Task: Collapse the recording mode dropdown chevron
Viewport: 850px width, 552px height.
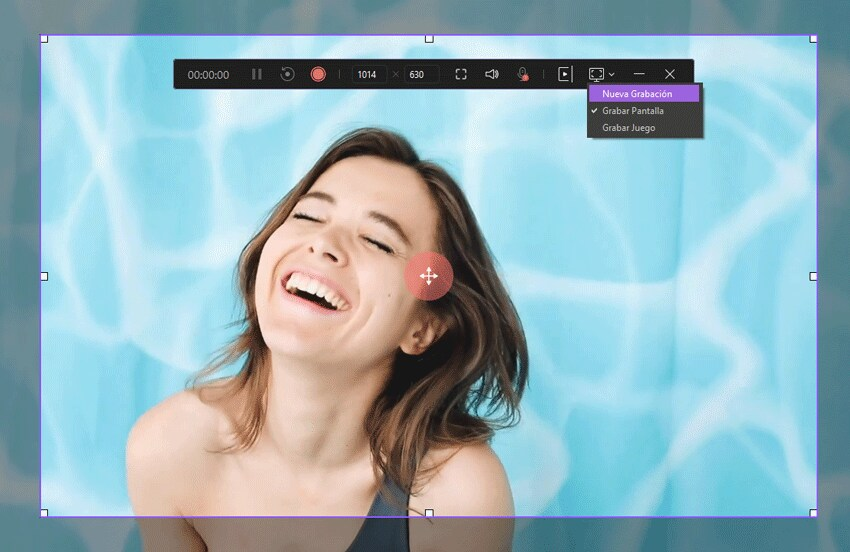Action: [x=611, y=75]
